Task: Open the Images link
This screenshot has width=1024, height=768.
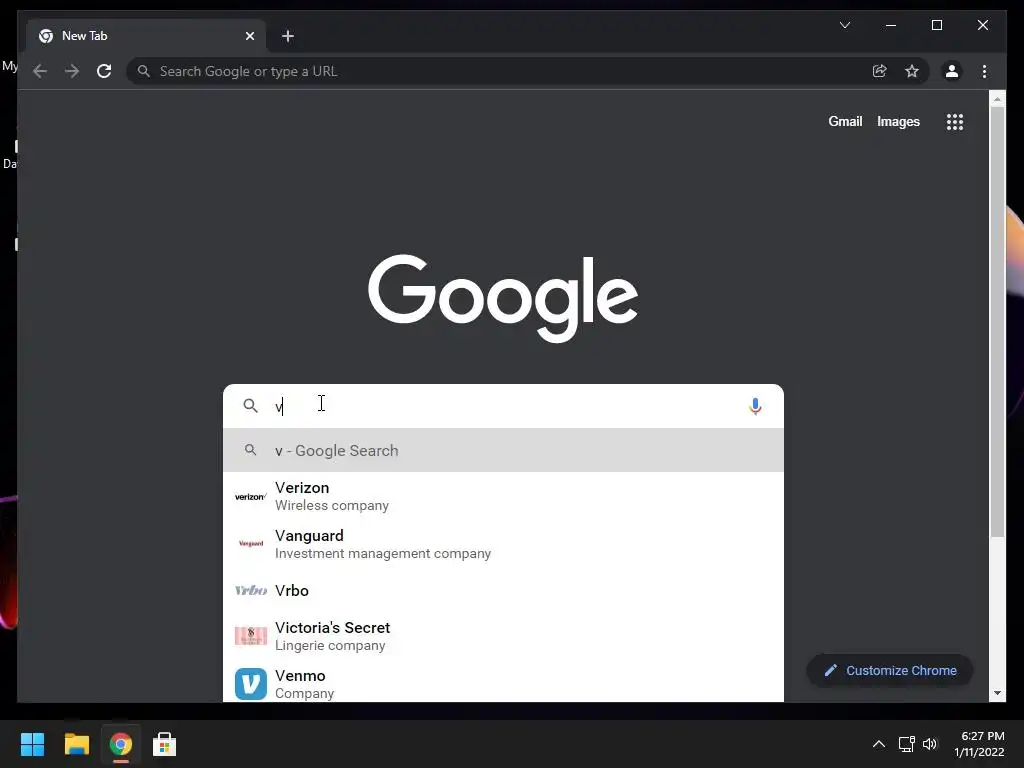Action: tap(898, 121)
